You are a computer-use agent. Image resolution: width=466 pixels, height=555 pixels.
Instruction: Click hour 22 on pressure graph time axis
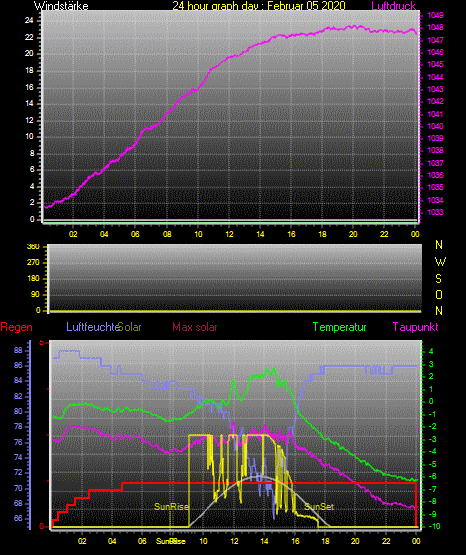[384, 234]
